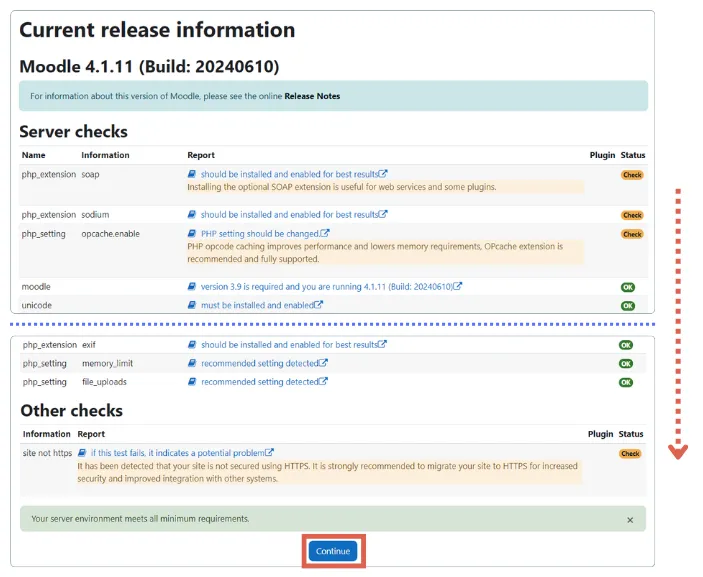Click book icon in memory_limit row
The height and width of the screenshot is (577, 703).
[x=192, y=363]
